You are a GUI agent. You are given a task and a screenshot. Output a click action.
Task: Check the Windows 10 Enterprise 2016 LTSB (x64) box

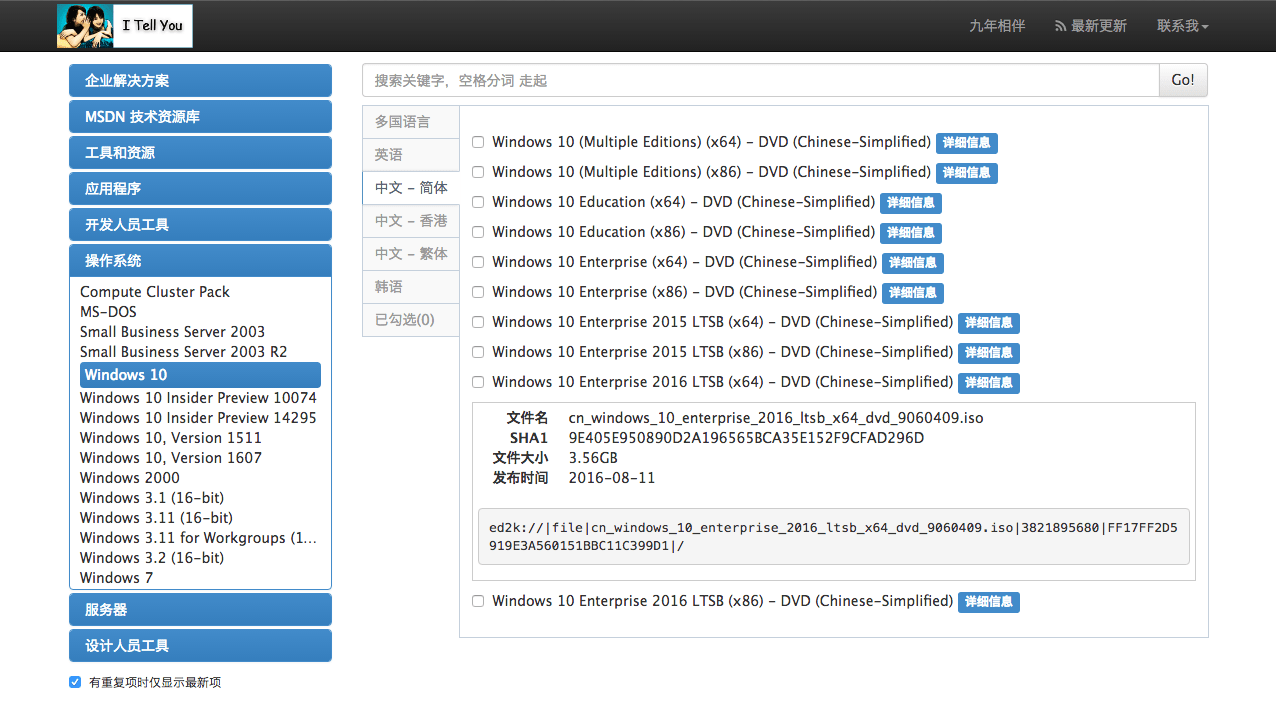[x=478, y=382]
